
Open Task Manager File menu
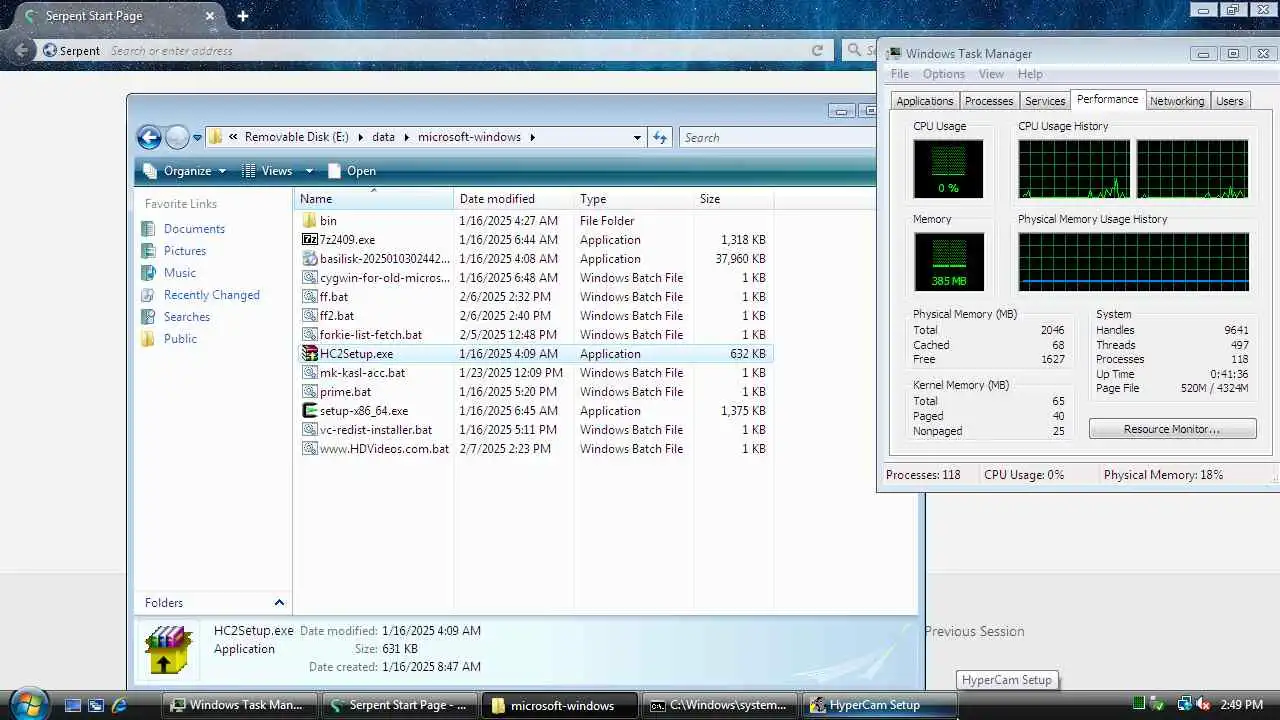[x=900, y=74]
